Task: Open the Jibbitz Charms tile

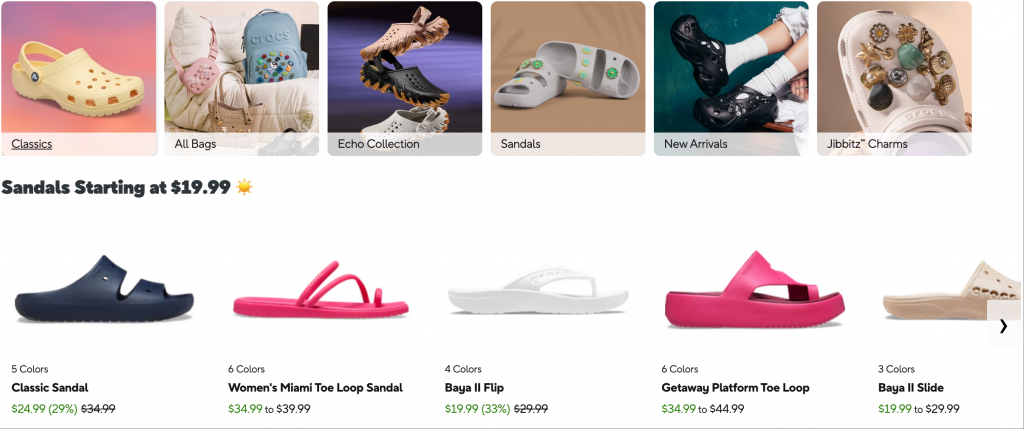Action: coord(894,78)
